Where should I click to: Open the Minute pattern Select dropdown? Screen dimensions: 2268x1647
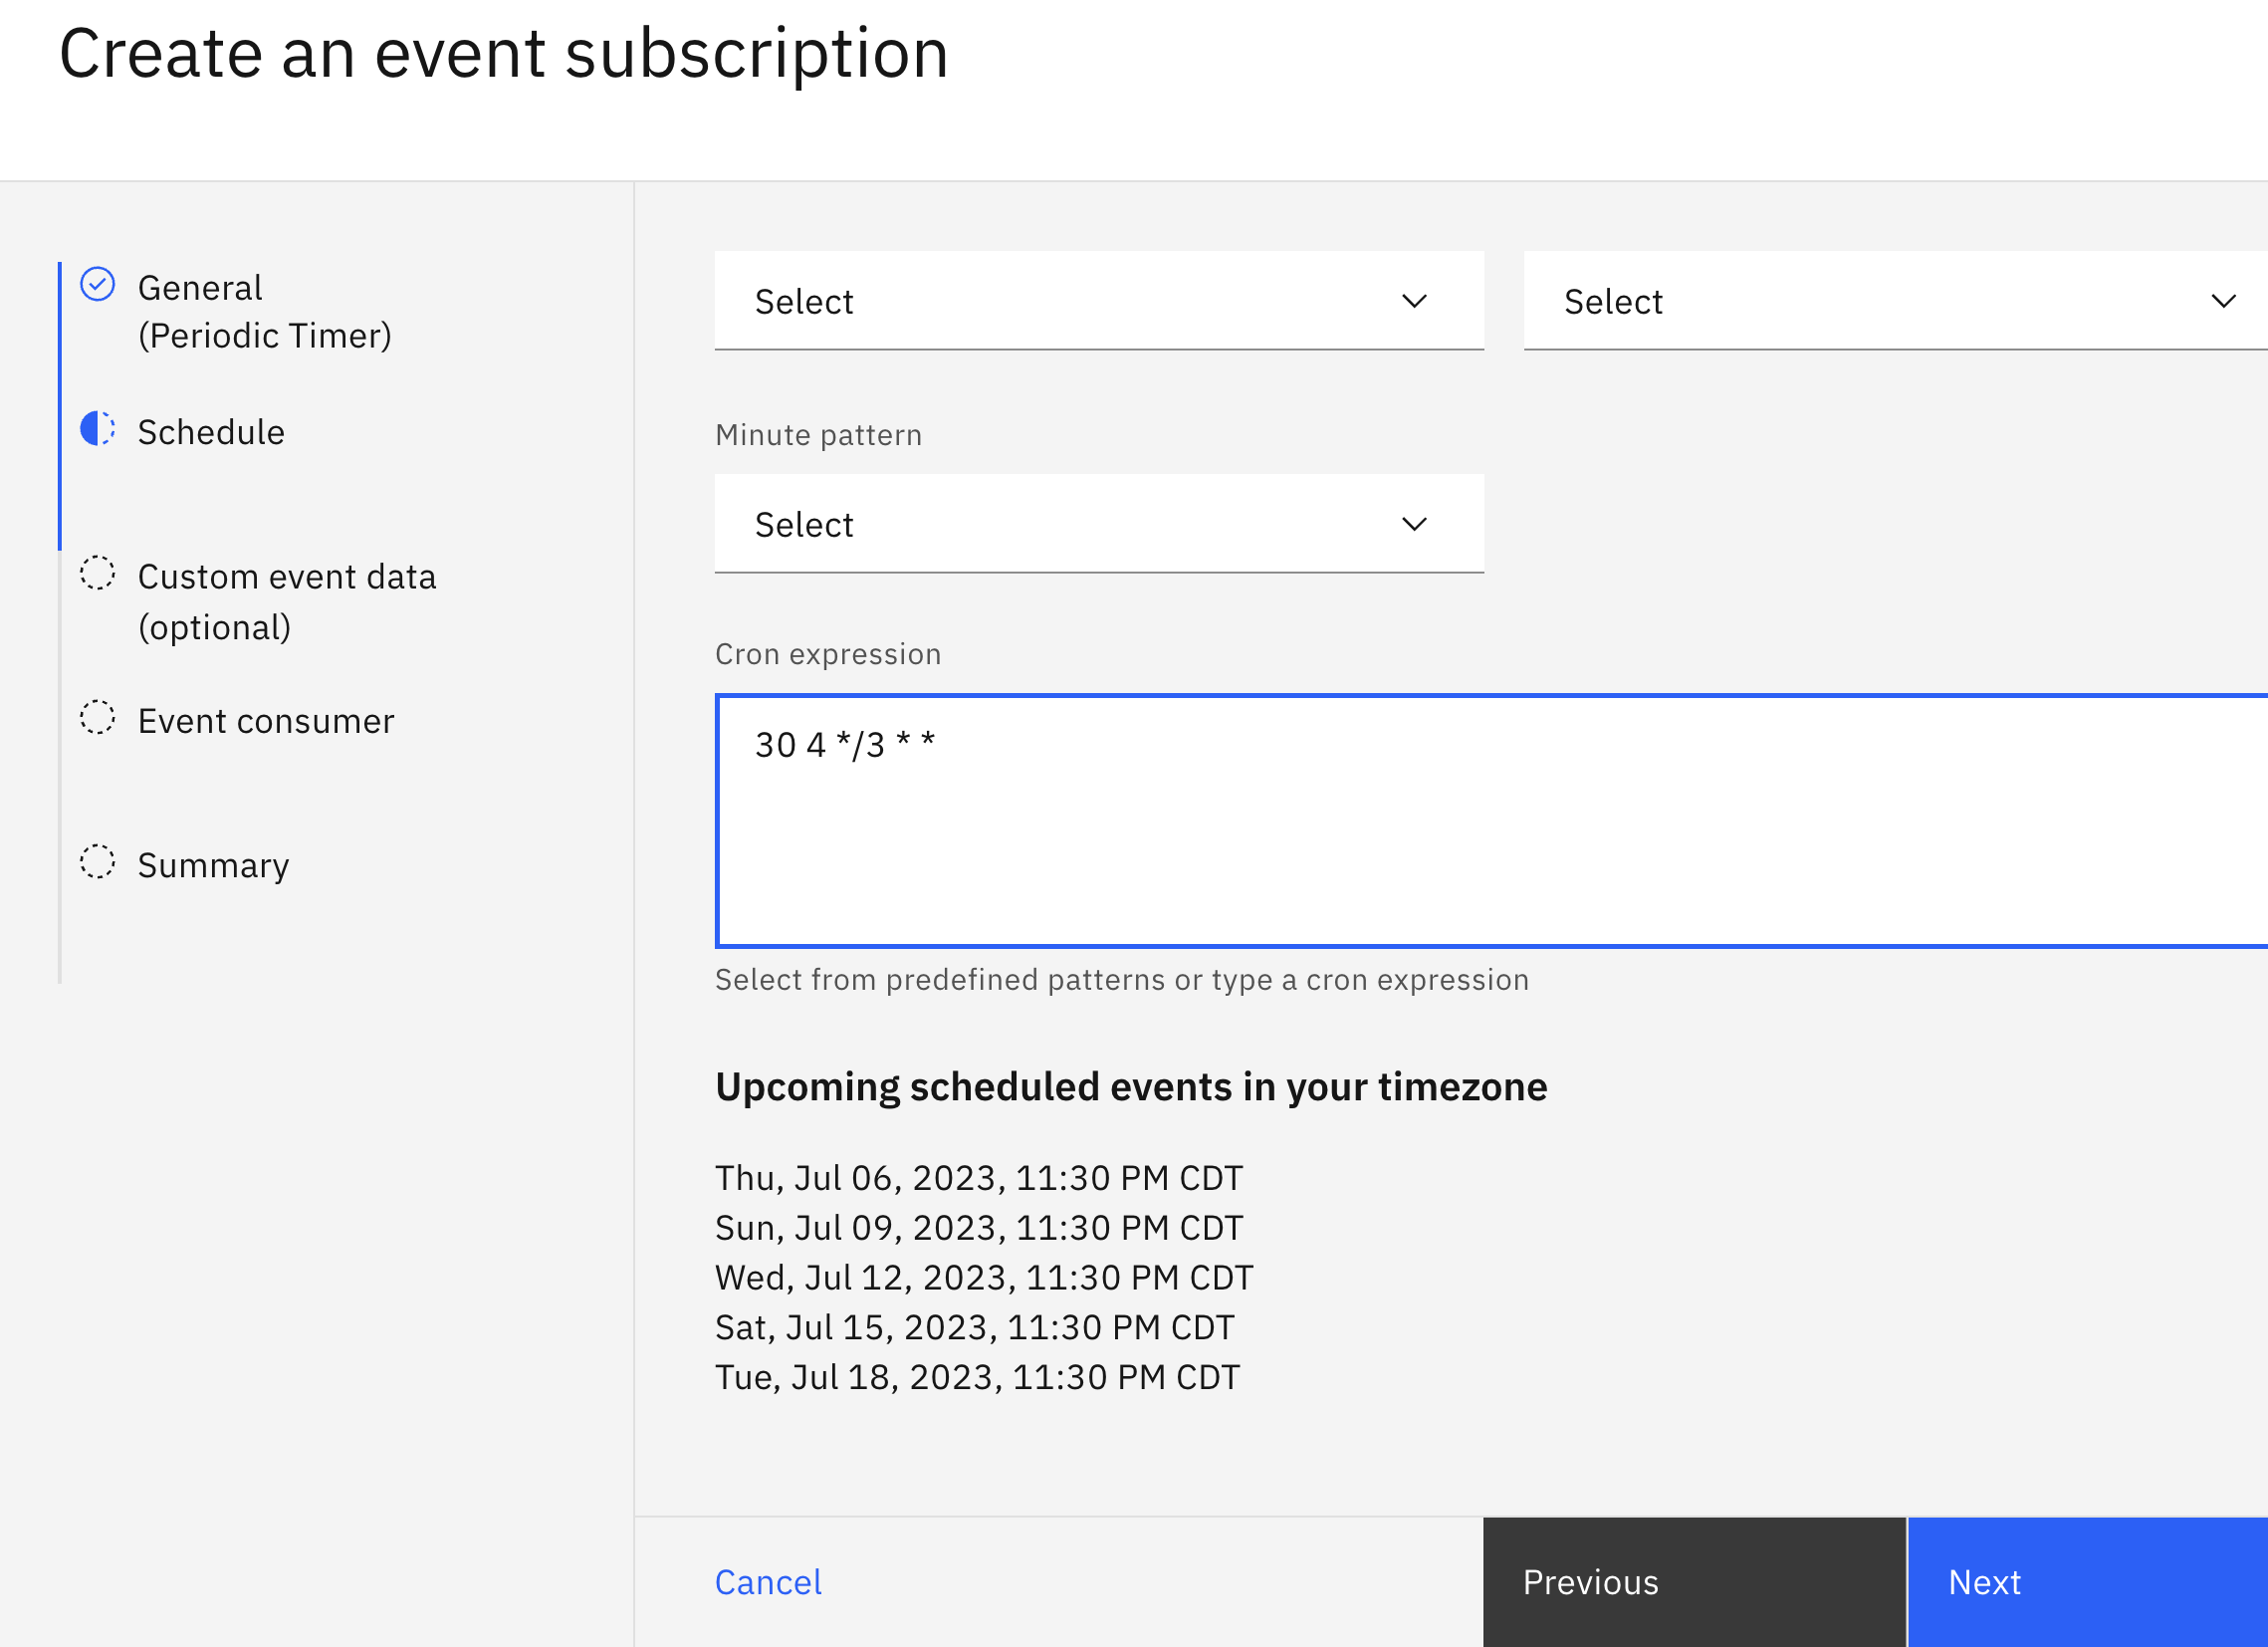pos(1098,524)
